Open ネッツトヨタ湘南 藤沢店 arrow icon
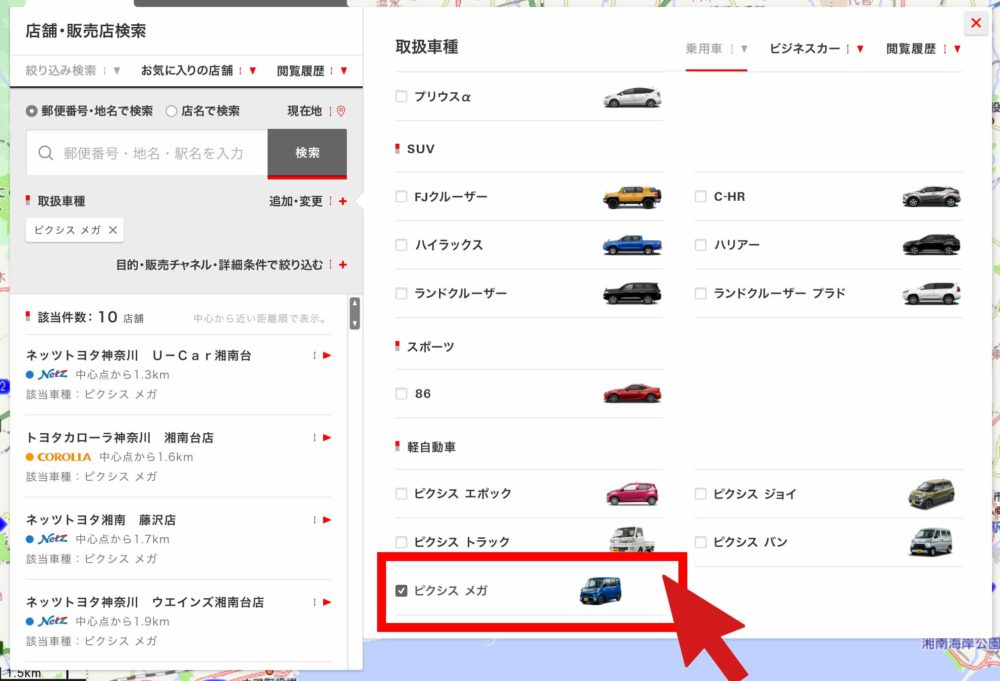1000x681 pixels. (327, 520)
